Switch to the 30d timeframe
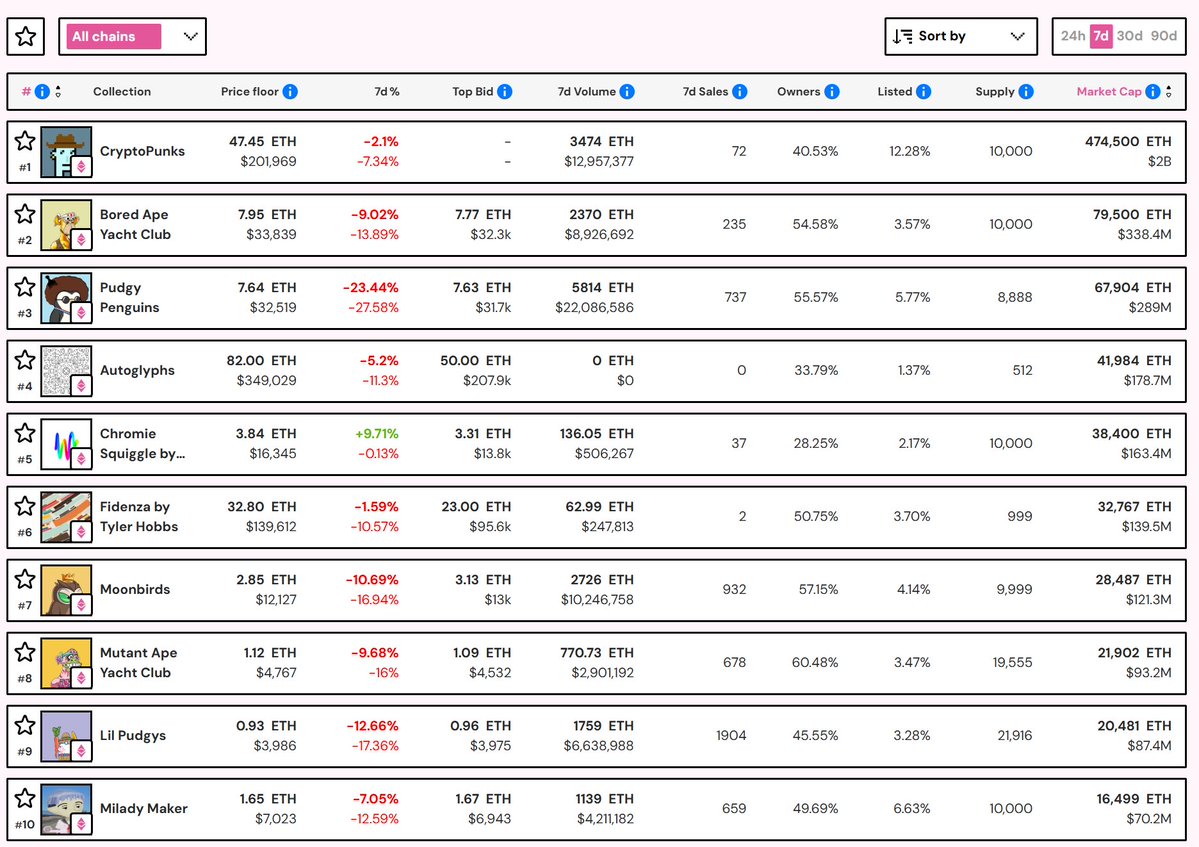Image resolution: width=1199 pixels, height=847 pixels. point(1129,36)
